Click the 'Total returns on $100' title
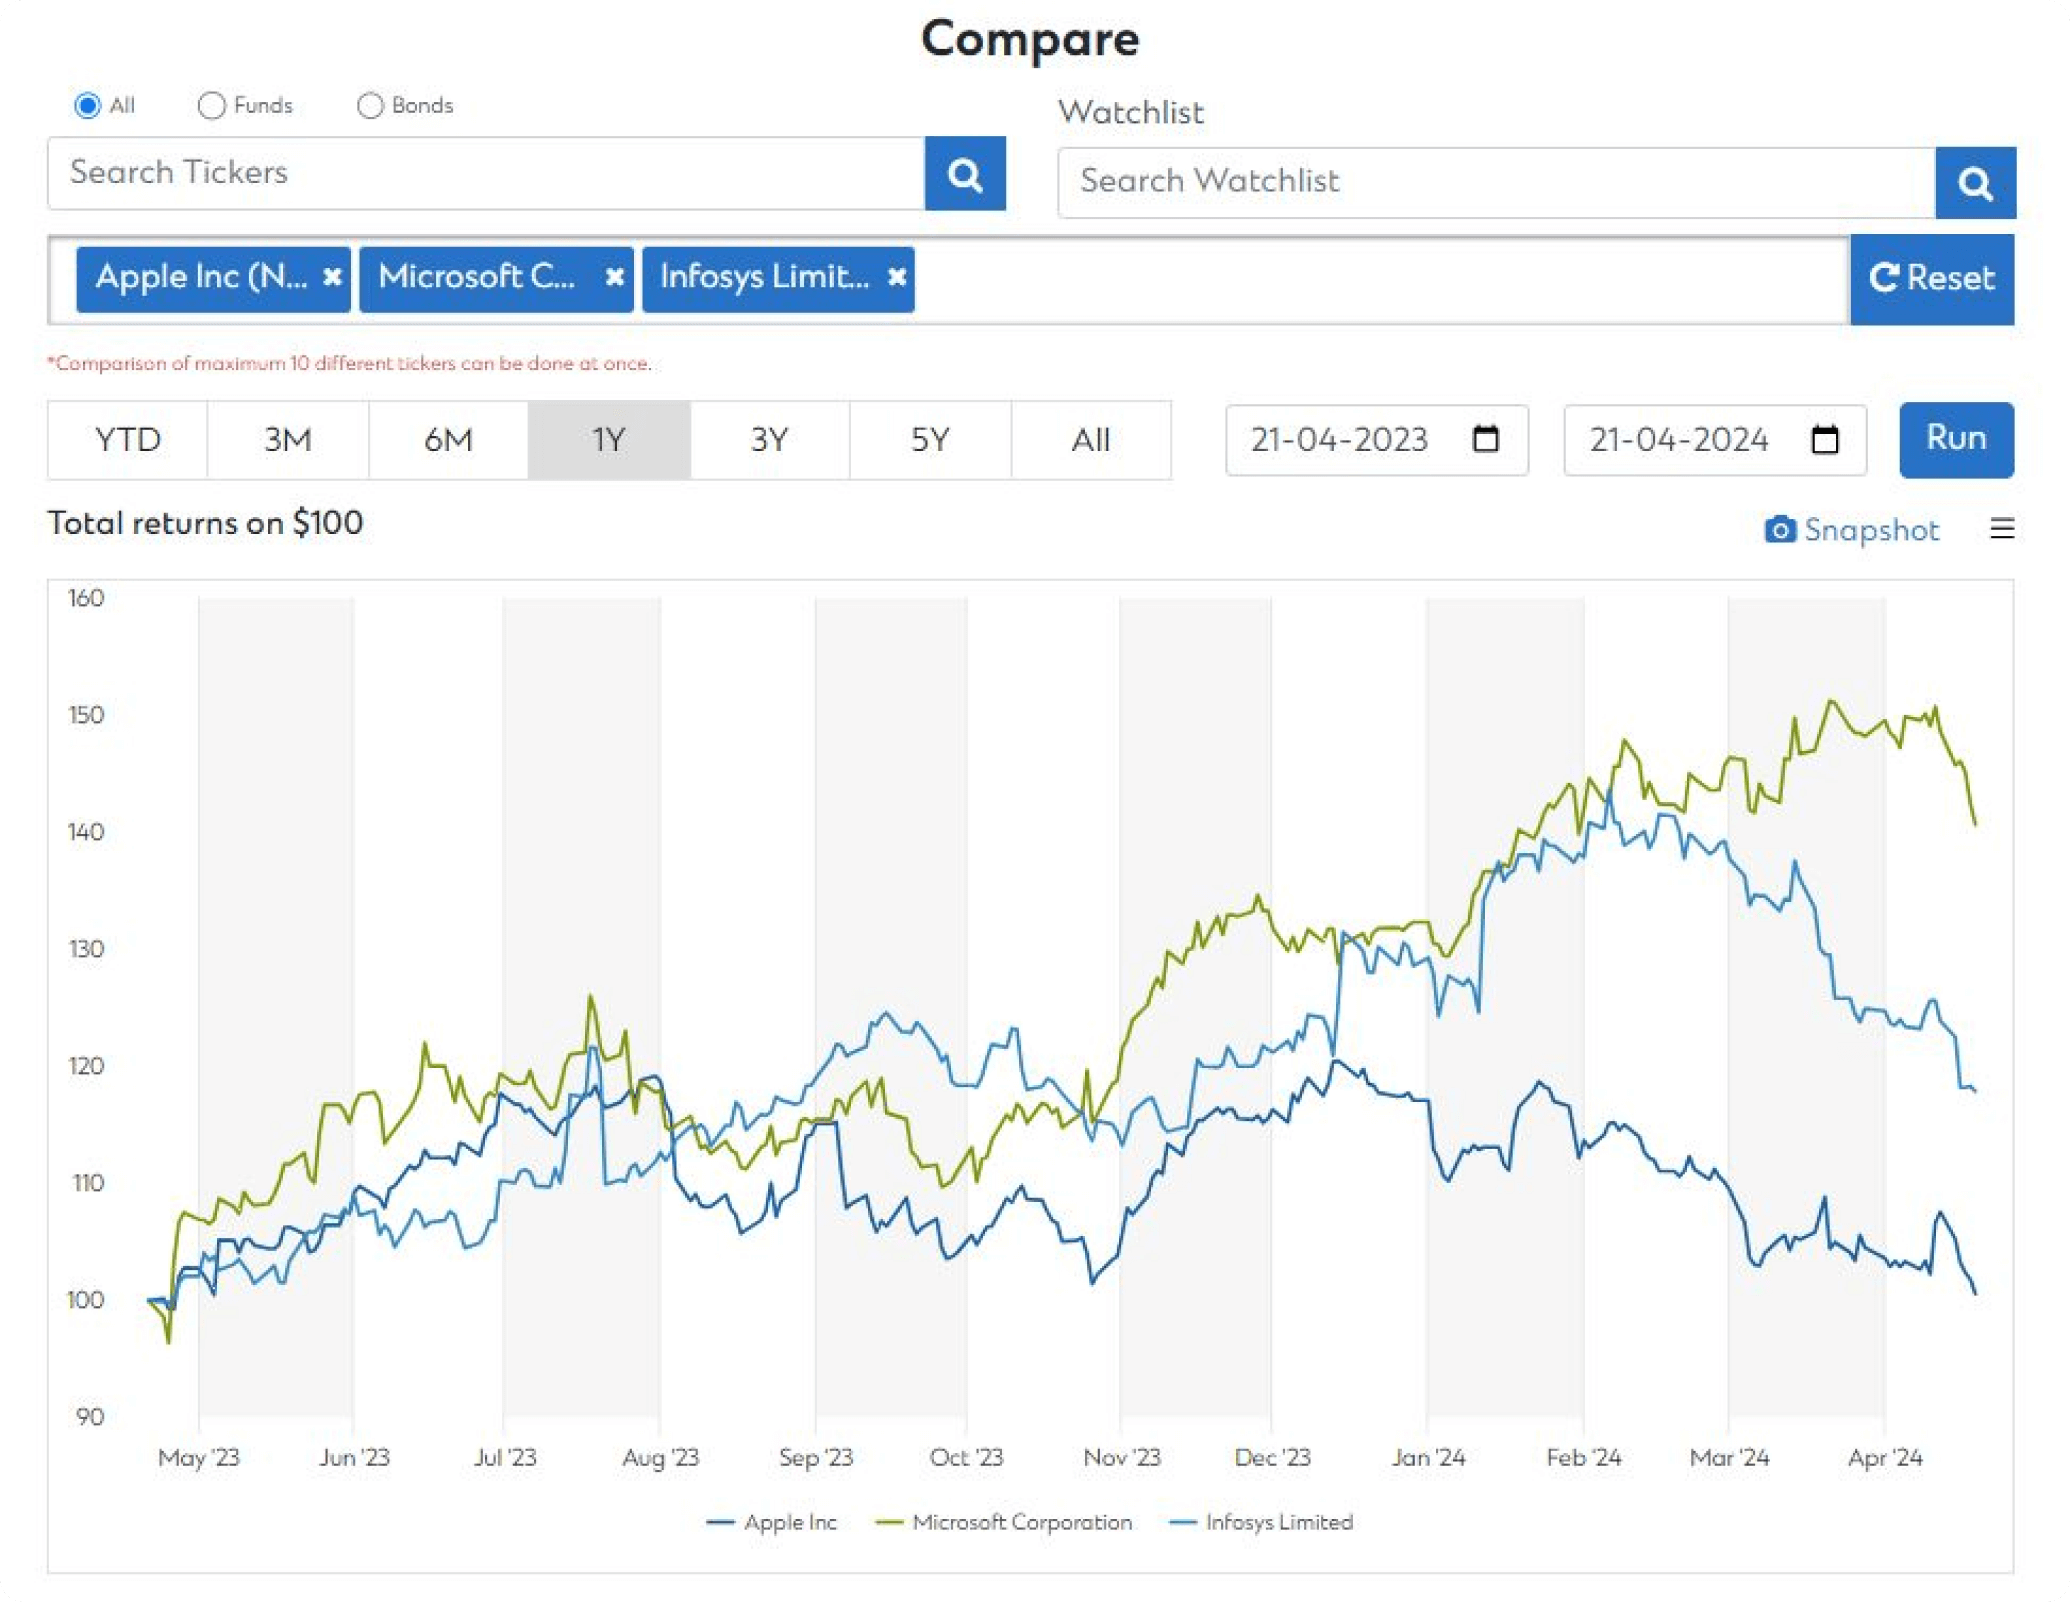 click(205, 523)
